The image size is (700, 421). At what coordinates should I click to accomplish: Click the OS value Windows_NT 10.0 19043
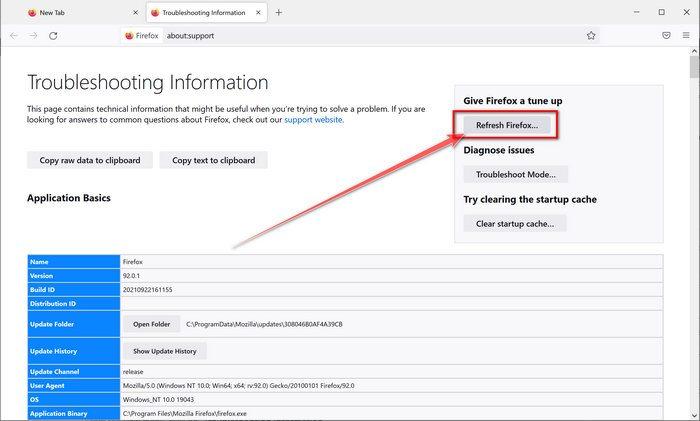tap(158, 400)
